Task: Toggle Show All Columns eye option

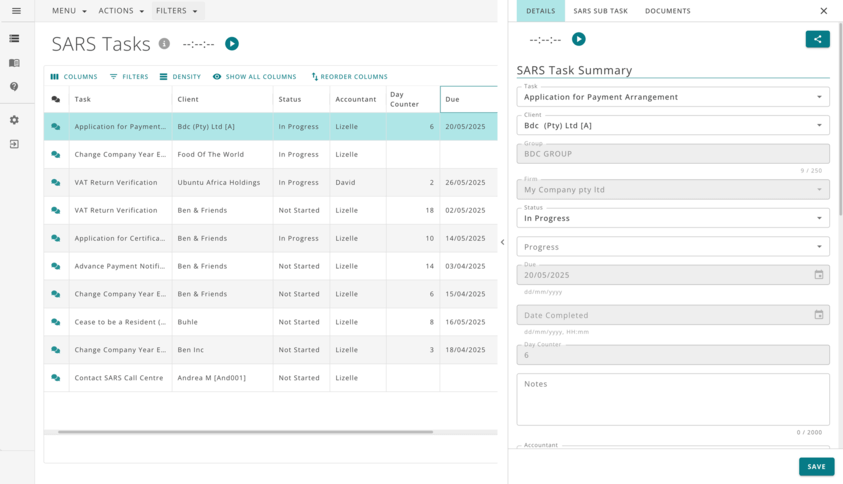Action: (254, 77)
